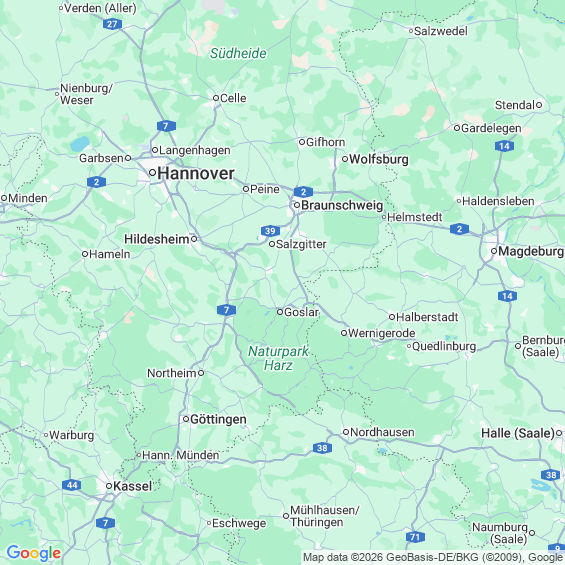Image resolution: width=565 pixels, height=565 pixels.
Task: Click the A39 highway shield near Salzgitter
Action: coord(270,231)
